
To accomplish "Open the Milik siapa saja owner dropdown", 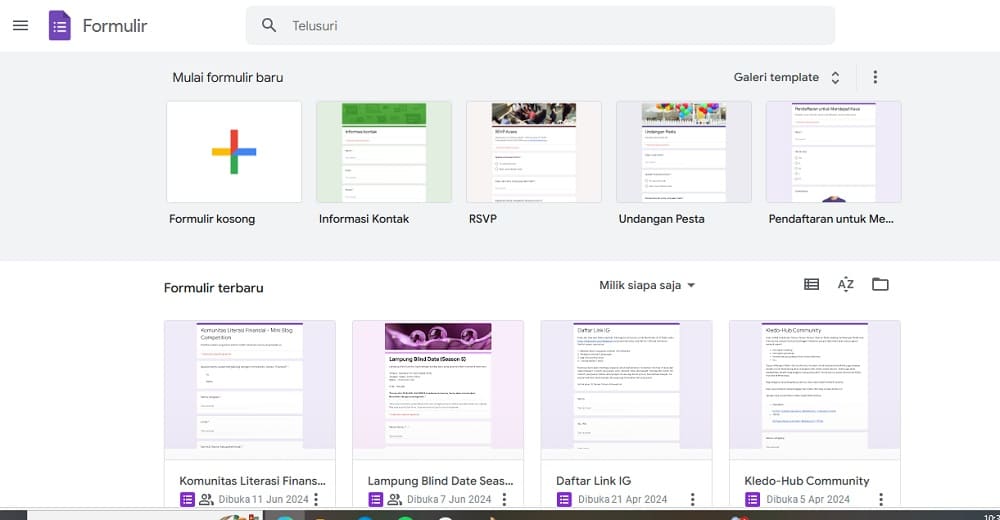I will click(x=647, y=285).
